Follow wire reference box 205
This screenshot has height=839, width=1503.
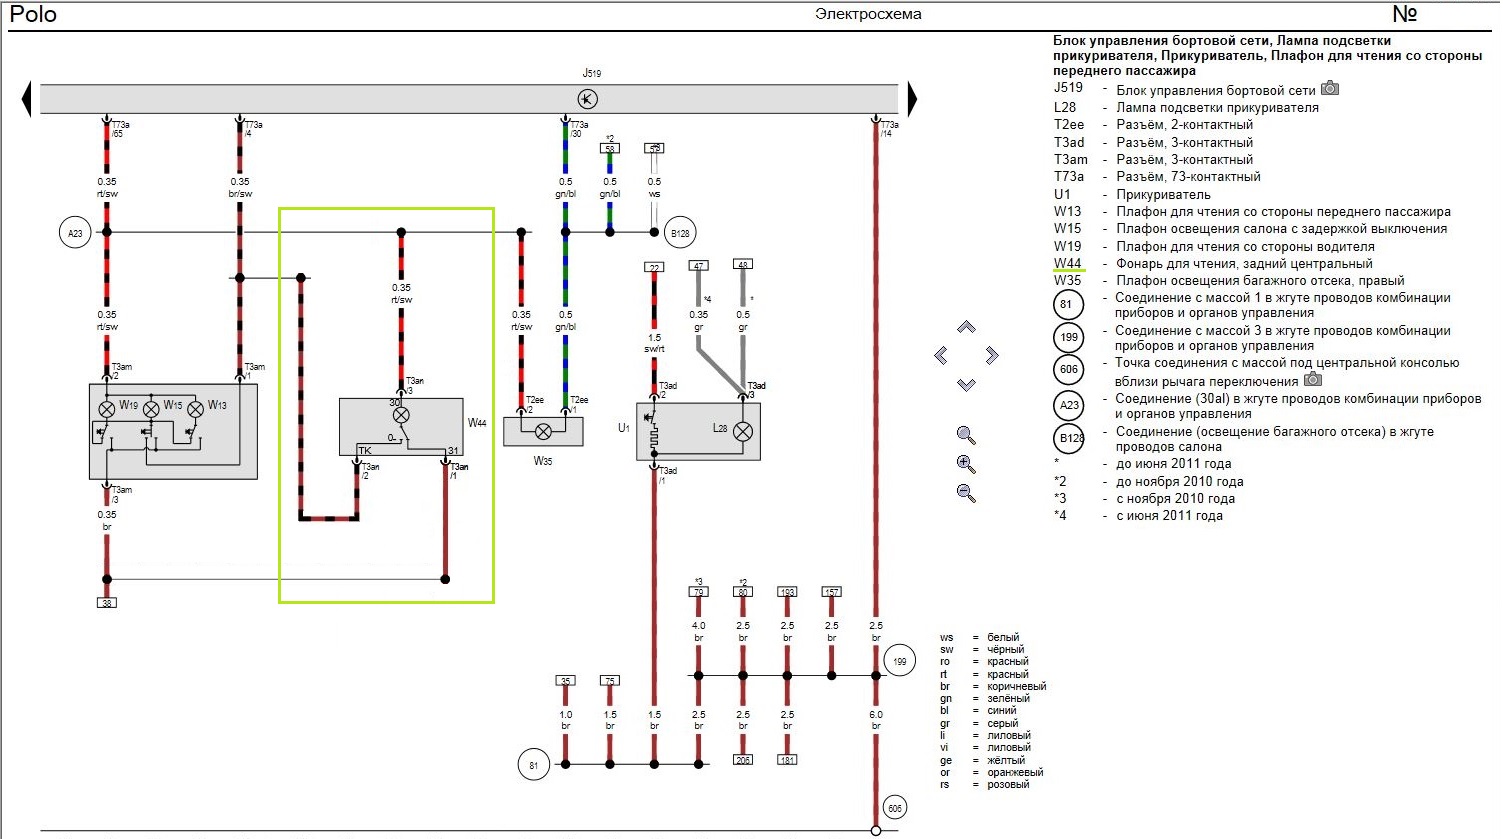[743, 760]
